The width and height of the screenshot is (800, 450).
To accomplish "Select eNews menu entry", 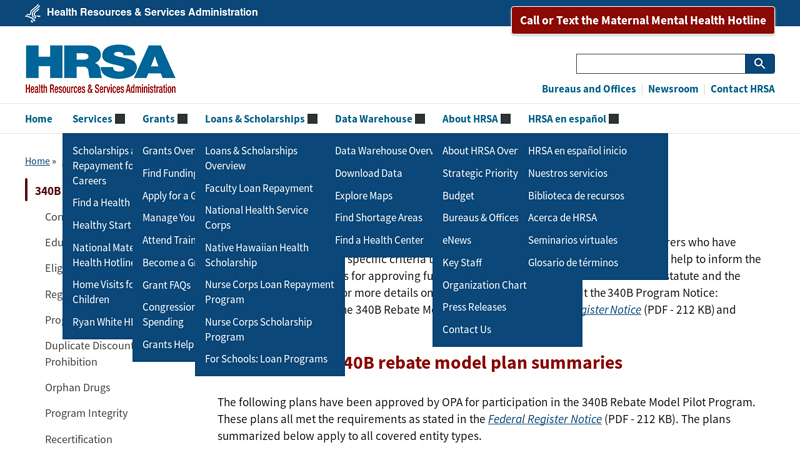I will pos(457,240).
